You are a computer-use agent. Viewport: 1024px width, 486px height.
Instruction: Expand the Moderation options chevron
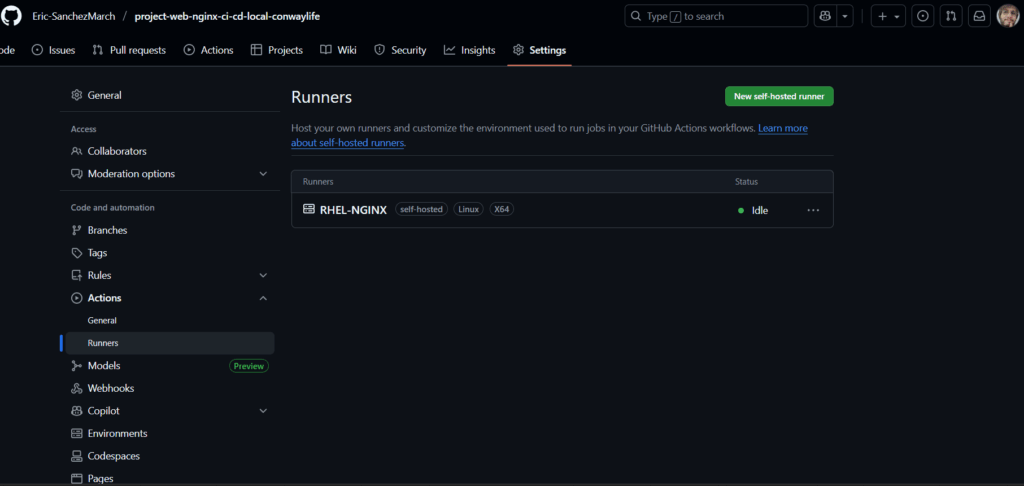click(263, 174)
